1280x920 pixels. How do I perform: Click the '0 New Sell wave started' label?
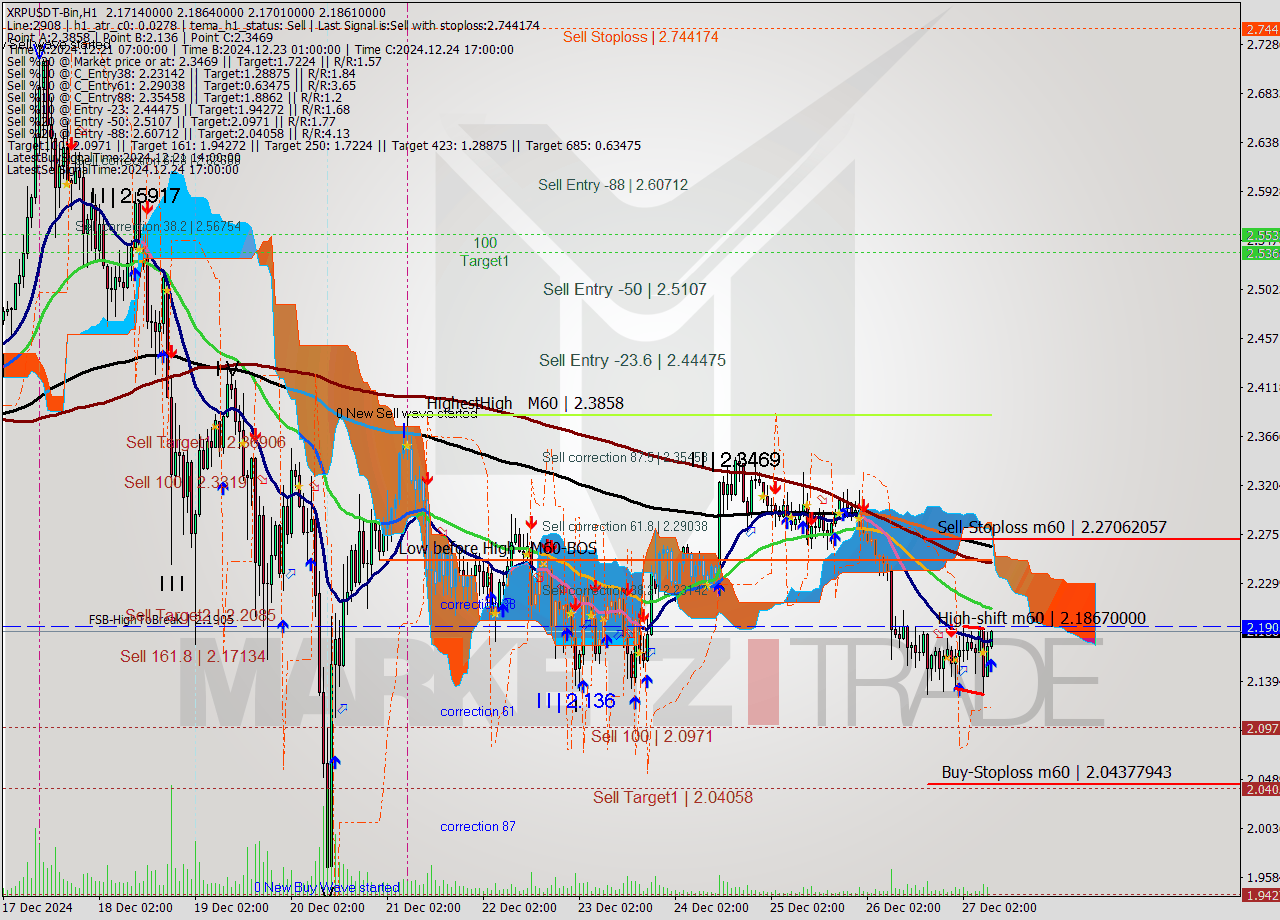click(407, 413)
